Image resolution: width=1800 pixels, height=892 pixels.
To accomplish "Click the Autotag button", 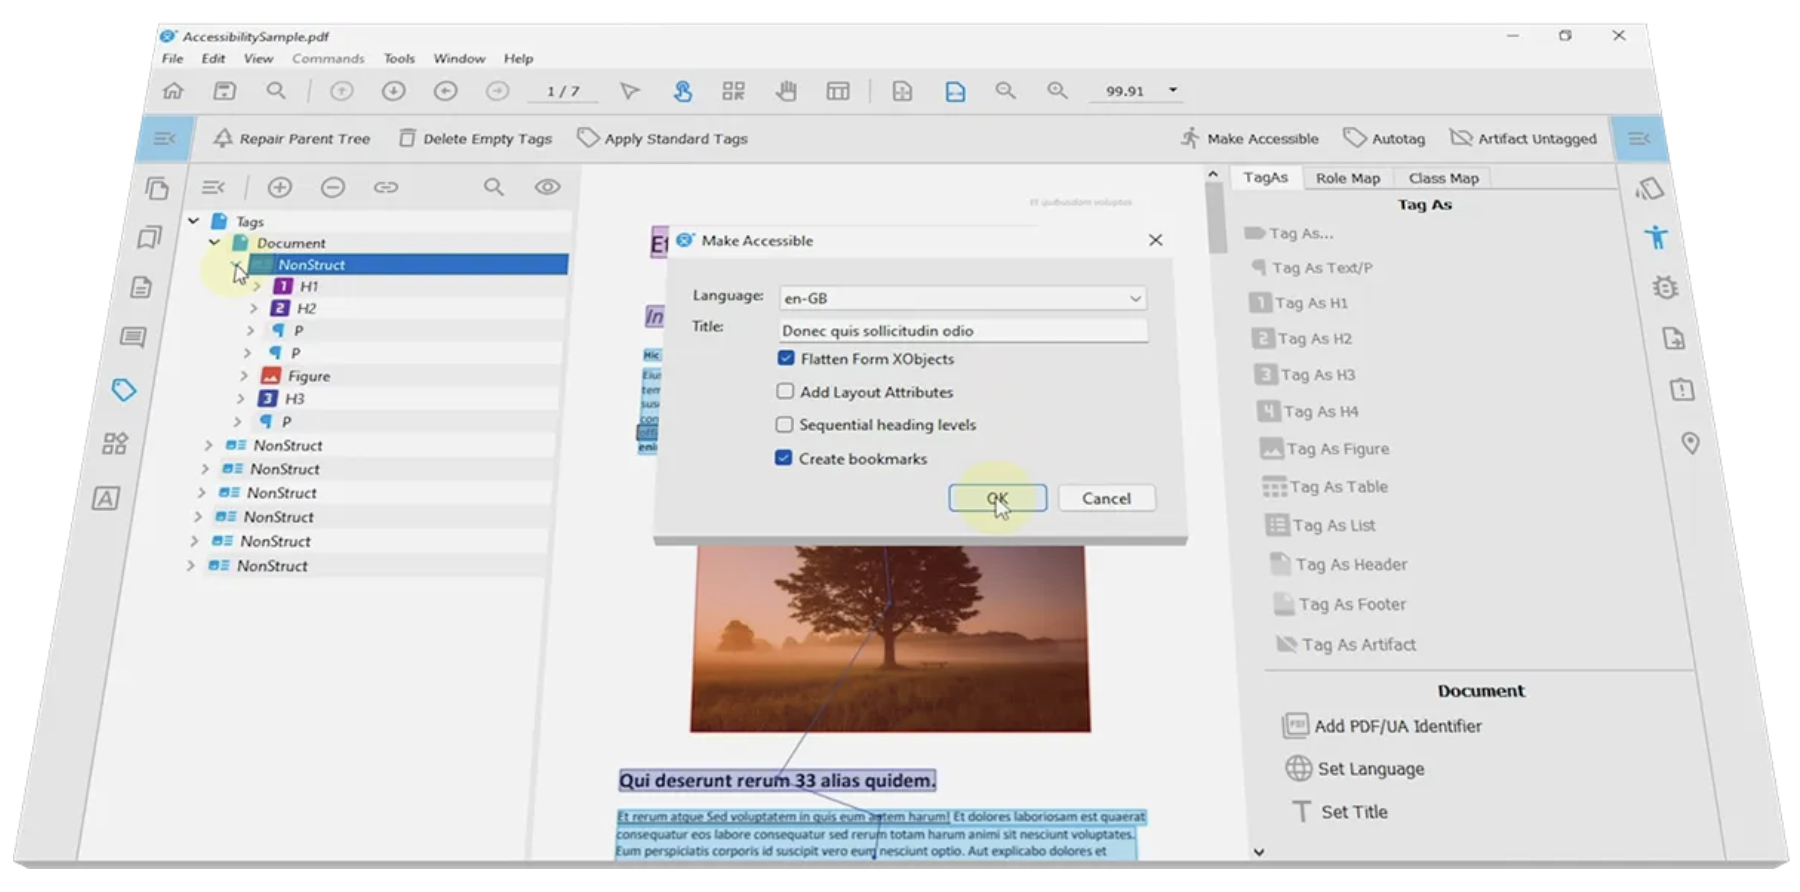I will click(x=1384, y=138).
